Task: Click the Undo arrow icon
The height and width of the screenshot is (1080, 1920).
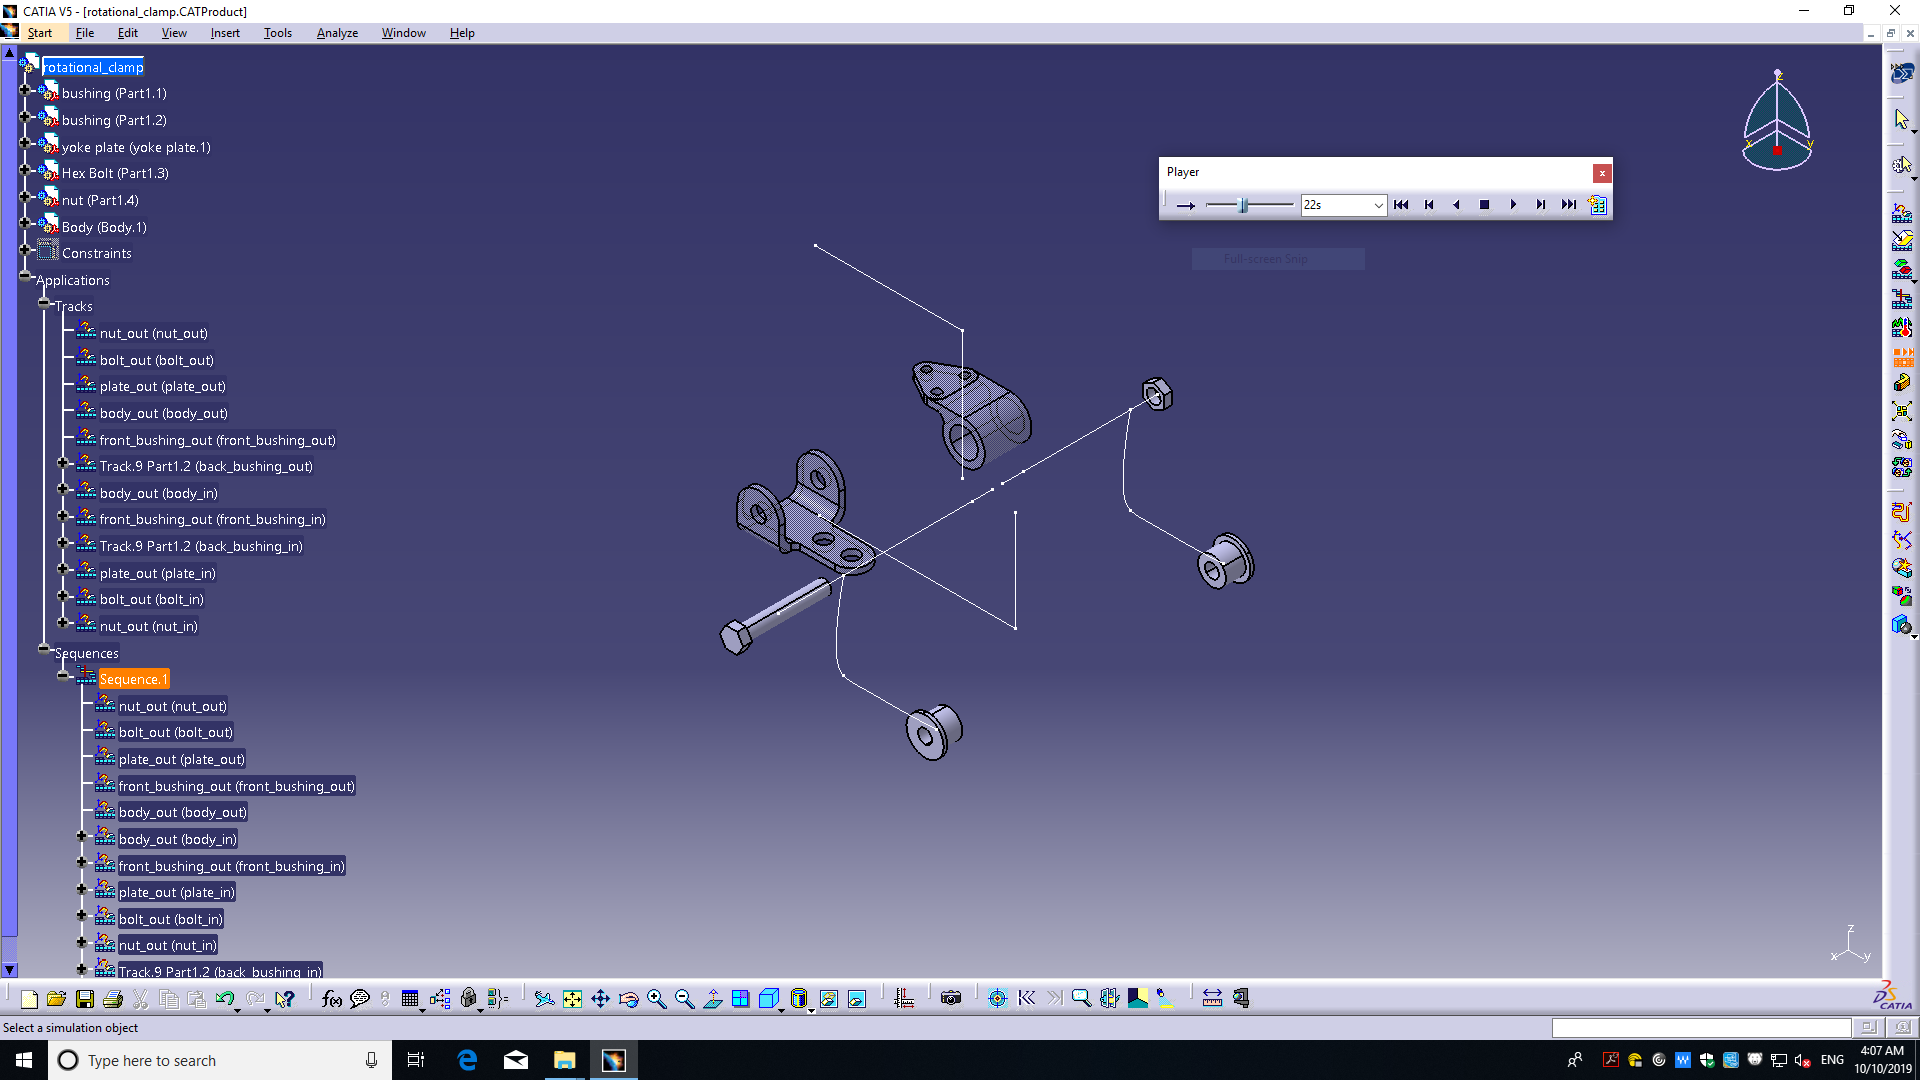Action: click(x=224, y=999)
